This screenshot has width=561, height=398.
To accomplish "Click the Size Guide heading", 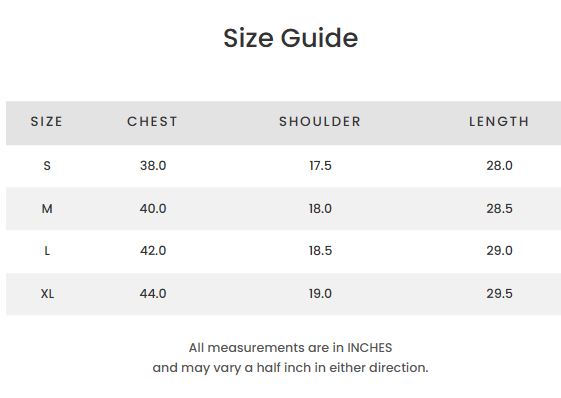I will tap(291, 38).
